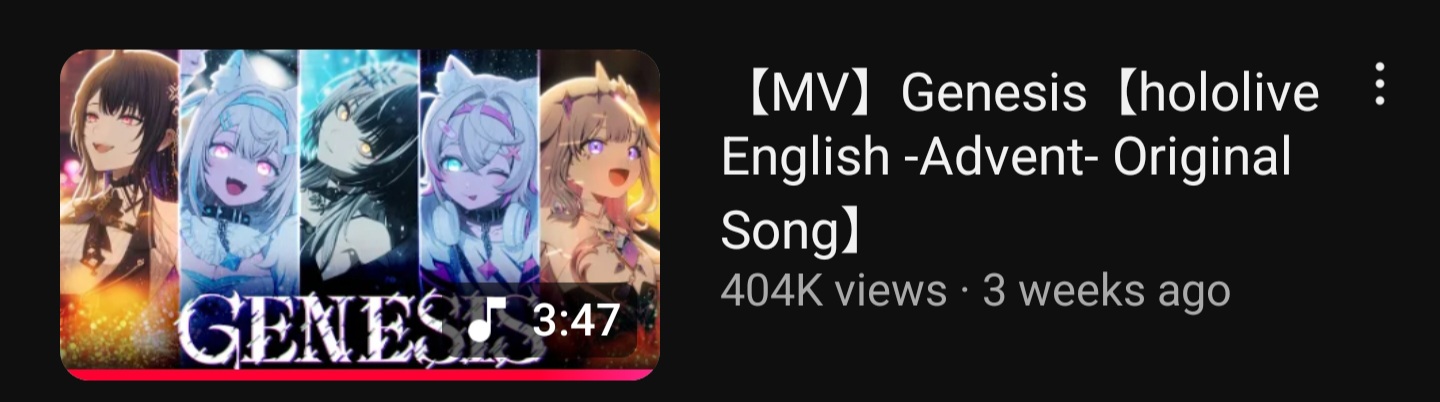
Task: Click the 3 weeks ago timestamp
Action: (1106, 291)
